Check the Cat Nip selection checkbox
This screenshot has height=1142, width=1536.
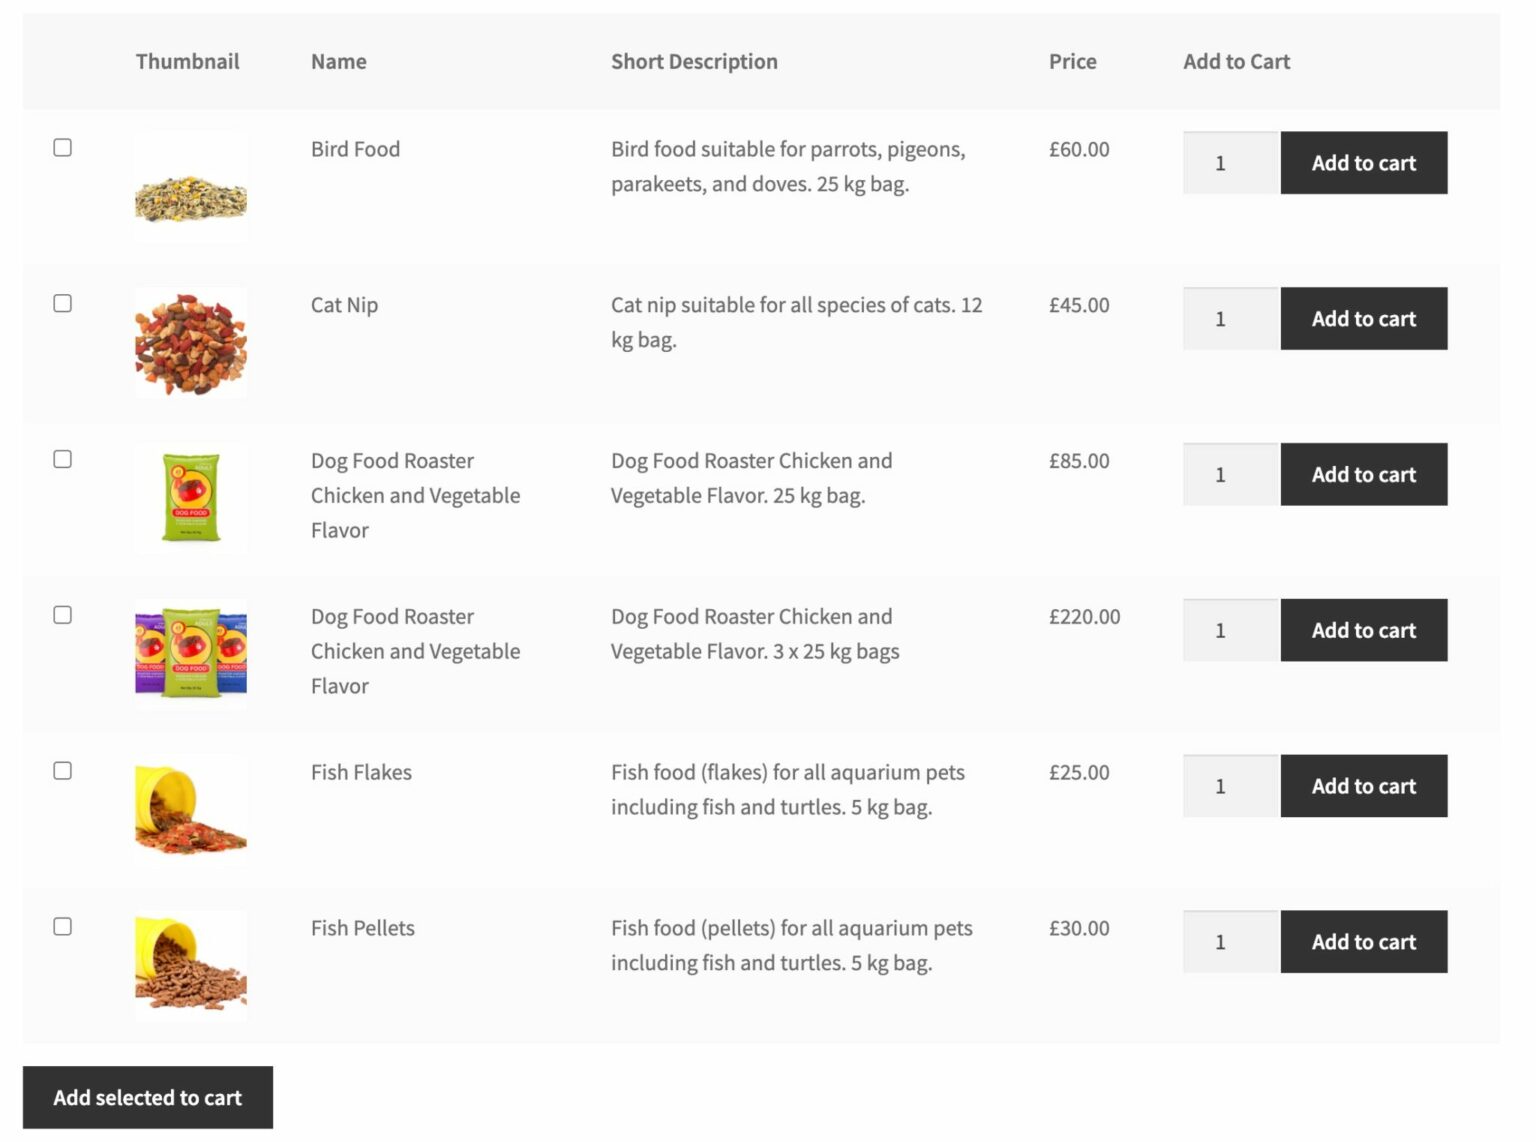(62, 303)
